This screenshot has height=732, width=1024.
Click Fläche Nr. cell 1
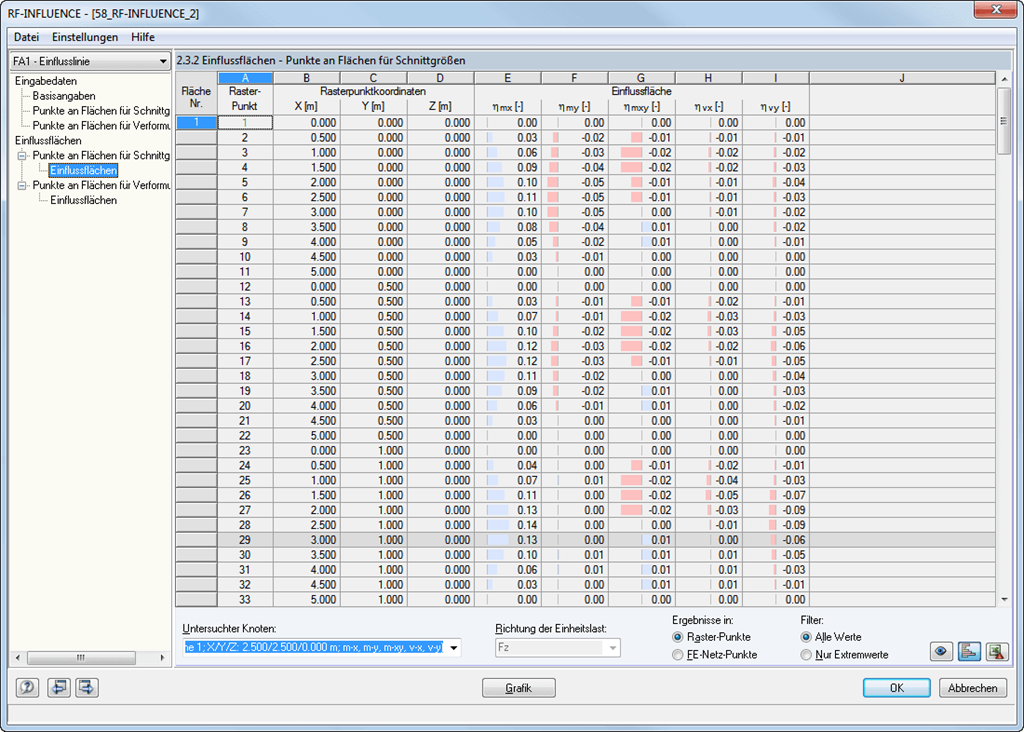[x=196, y=122]
